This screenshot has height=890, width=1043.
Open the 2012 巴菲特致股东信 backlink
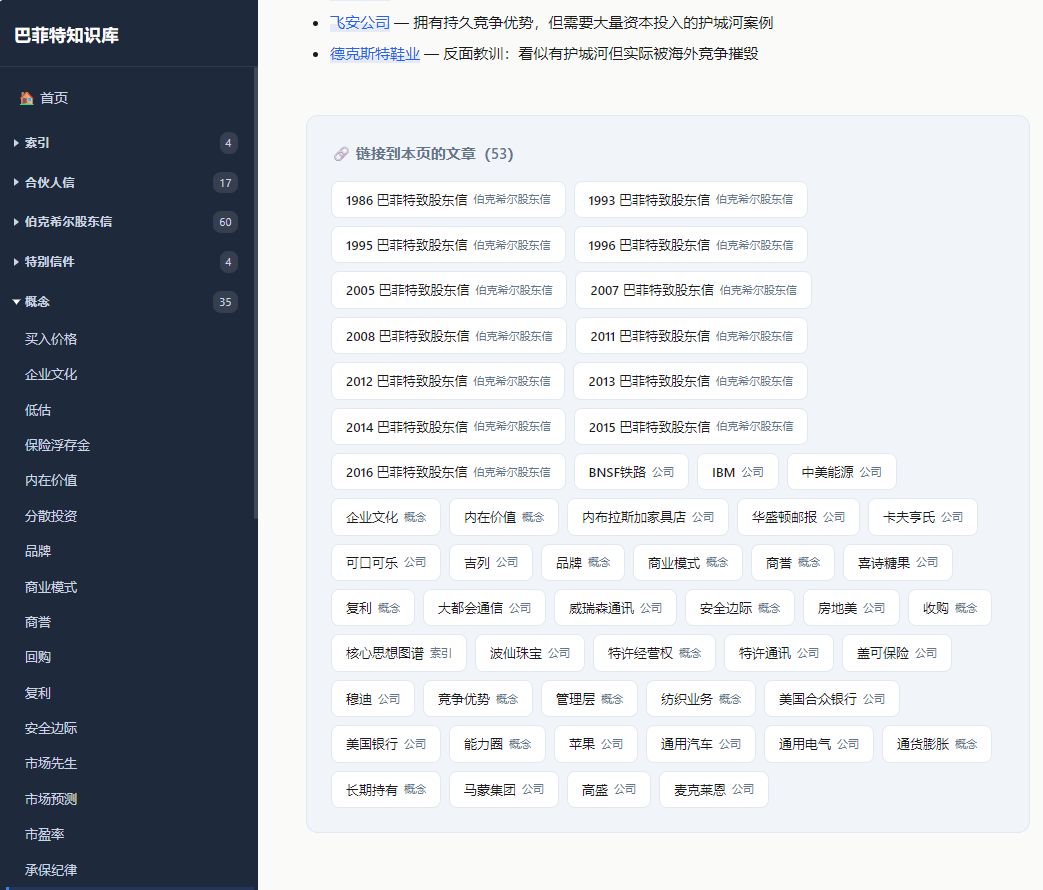coord(448,381)
